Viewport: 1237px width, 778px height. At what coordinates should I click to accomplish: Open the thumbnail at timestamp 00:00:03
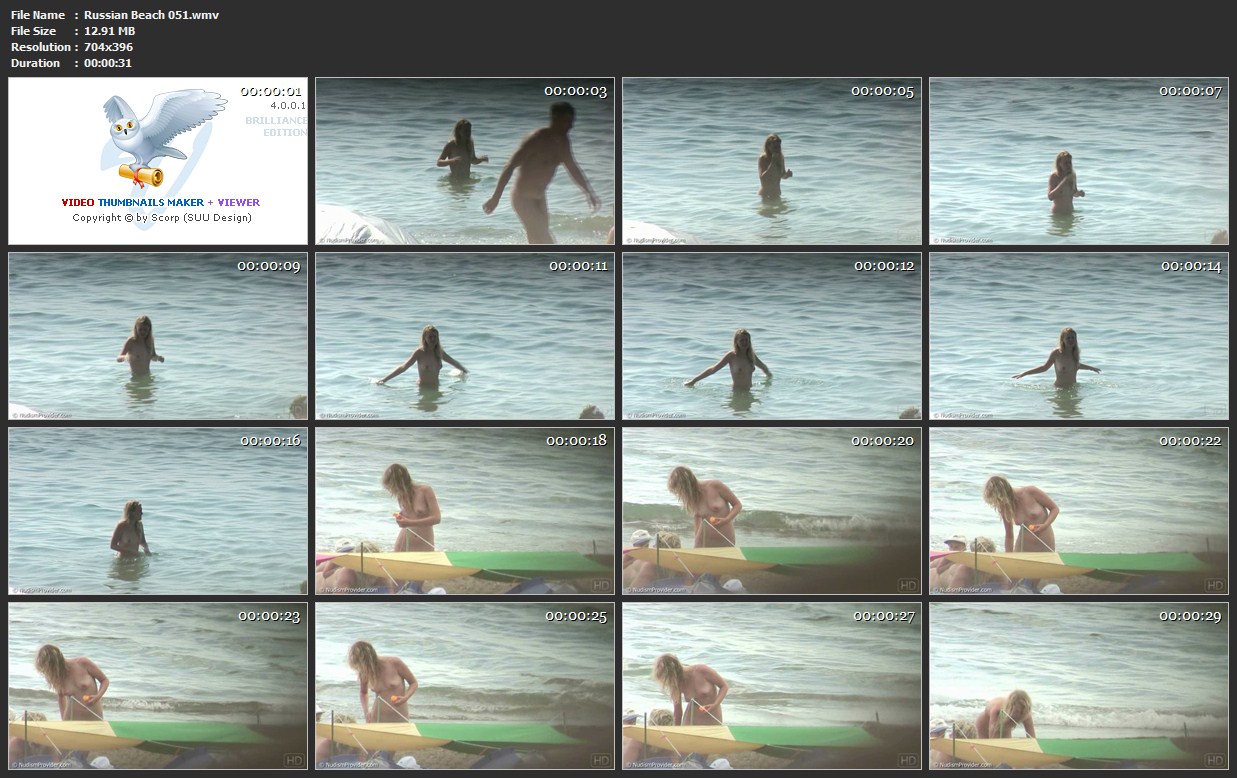coord(465,161)
